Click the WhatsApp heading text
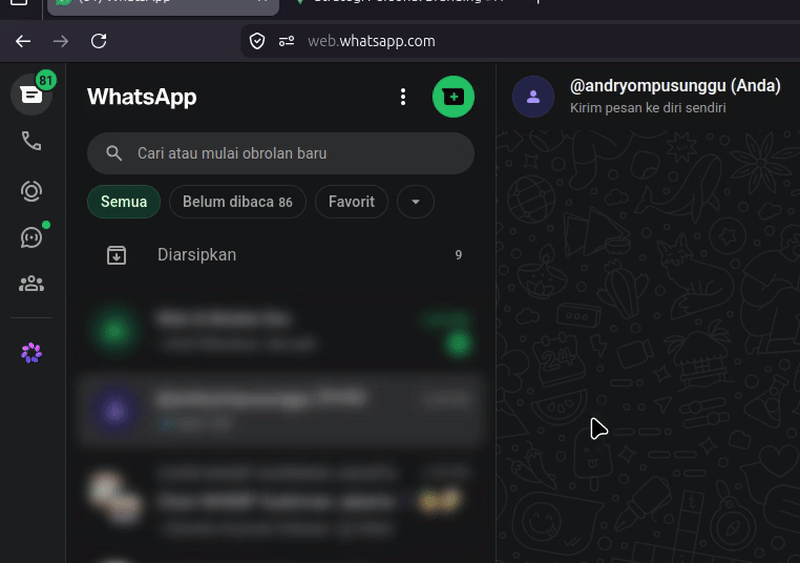Image resolution: width=800 pixels, height=563 pixels. (x=142, y=96)
